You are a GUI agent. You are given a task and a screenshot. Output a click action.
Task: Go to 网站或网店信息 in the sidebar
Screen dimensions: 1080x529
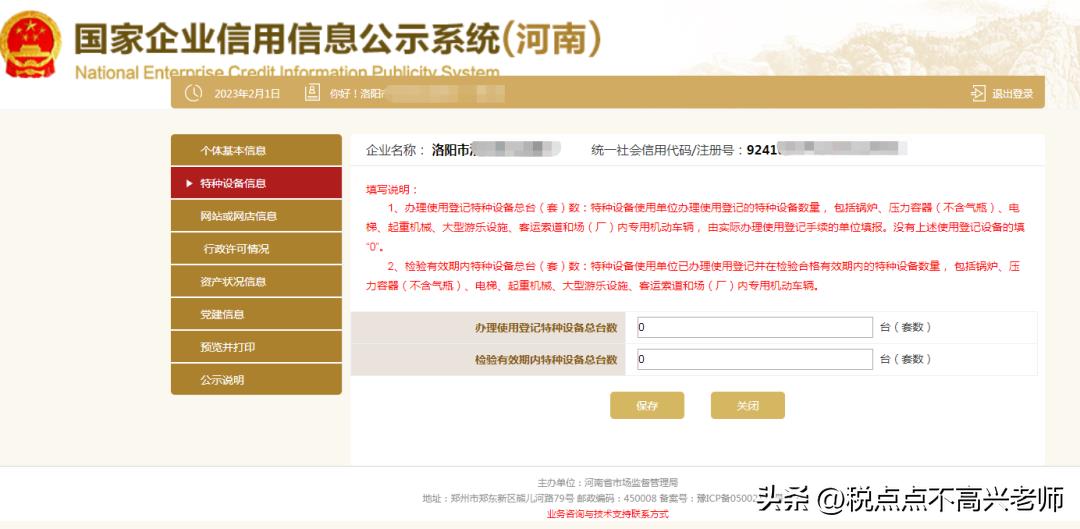(256, 216)
